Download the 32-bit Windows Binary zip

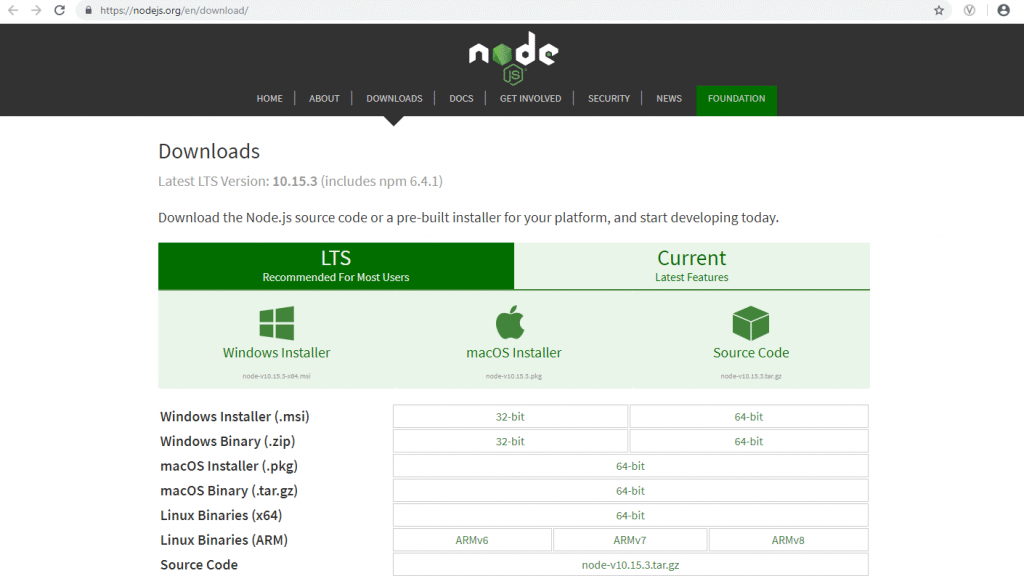[510, 441]
